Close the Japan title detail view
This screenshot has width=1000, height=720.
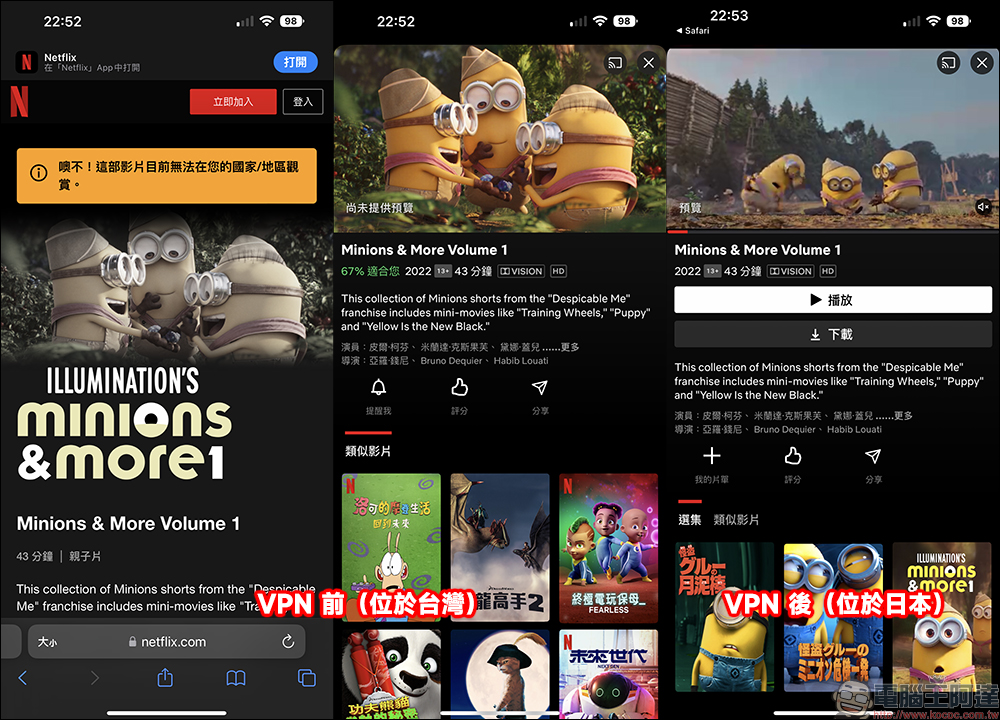click(x=982, y=63)
